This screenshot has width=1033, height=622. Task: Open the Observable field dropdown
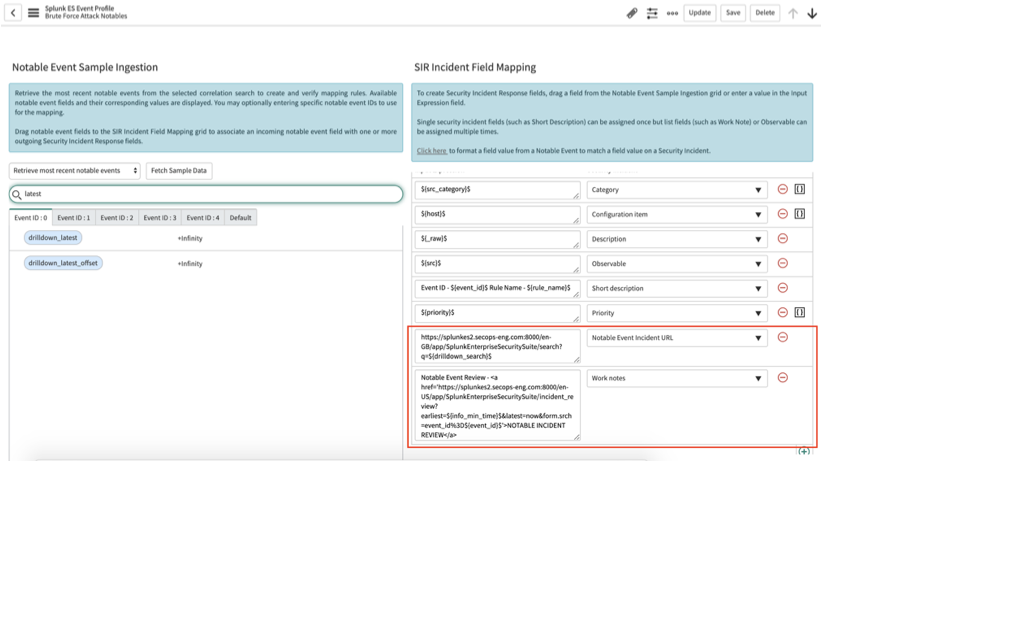(x=677, y=264)
